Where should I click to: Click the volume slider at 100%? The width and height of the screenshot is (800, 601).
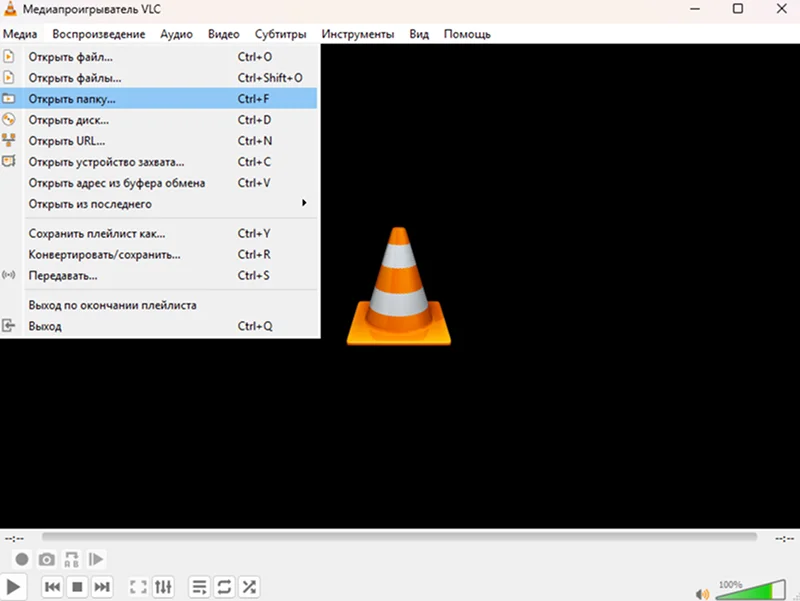coord(751,590)
